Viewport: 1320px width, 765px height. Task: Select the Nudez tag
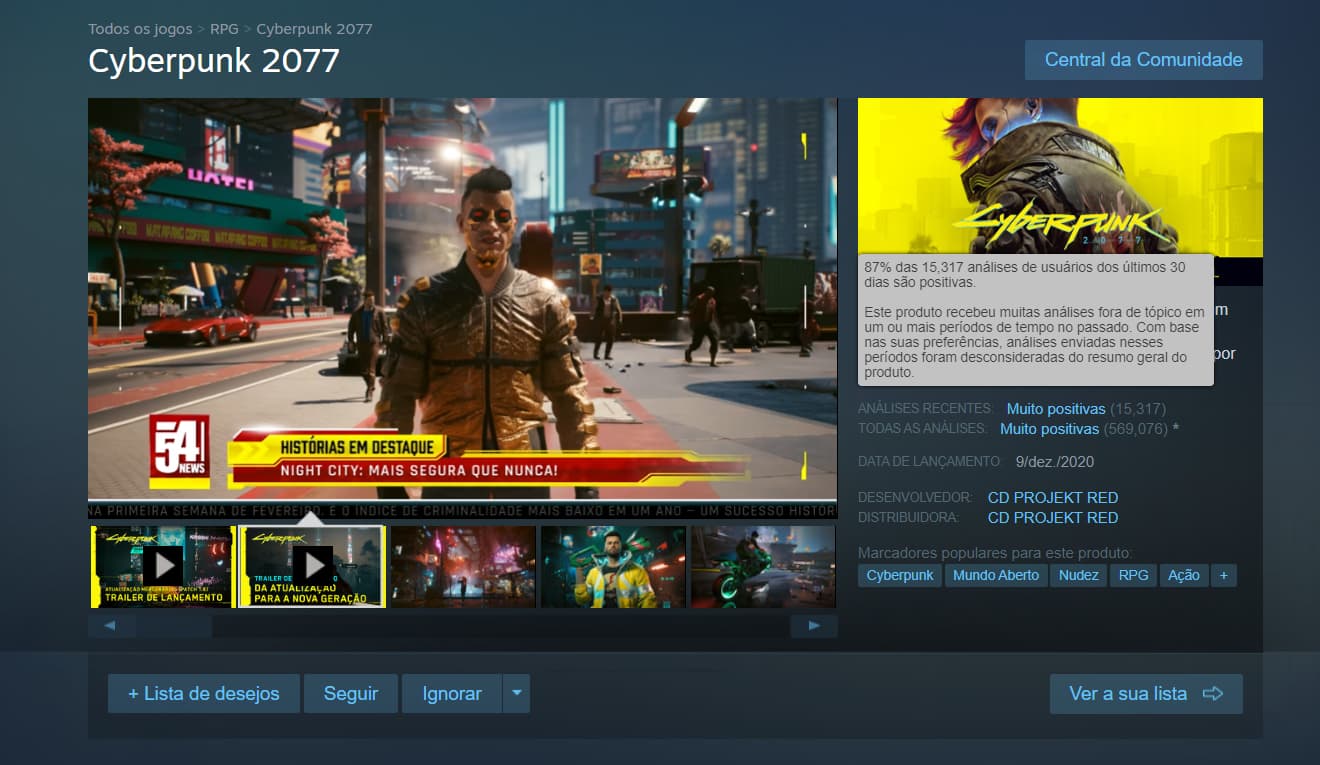tap(1078, 575)
